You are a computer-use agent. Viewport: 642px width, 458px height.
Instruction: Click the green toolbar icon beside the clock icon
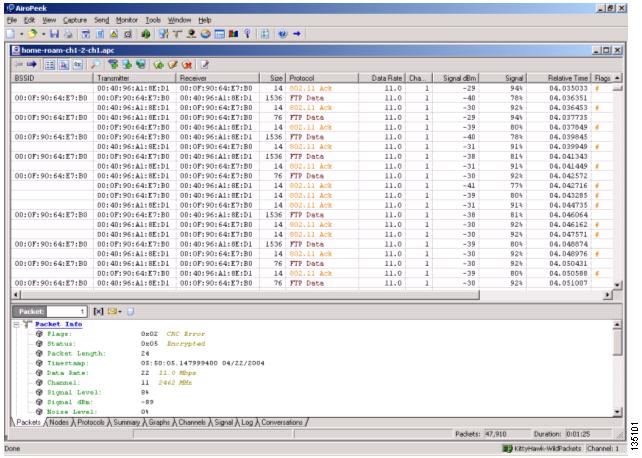pos(146,34)
